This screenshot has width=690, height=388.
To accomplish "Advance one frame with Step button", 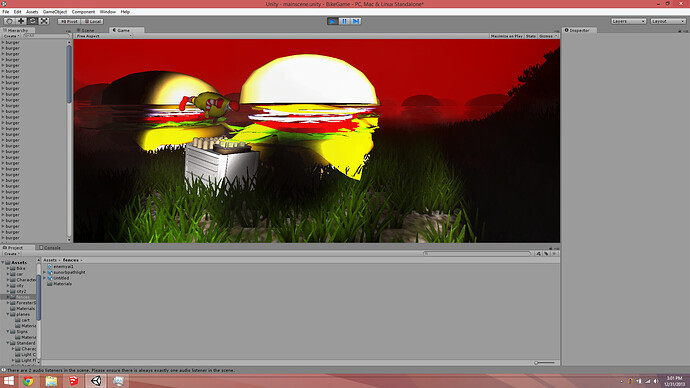I will pyautogui.click(x=356, y=21).
